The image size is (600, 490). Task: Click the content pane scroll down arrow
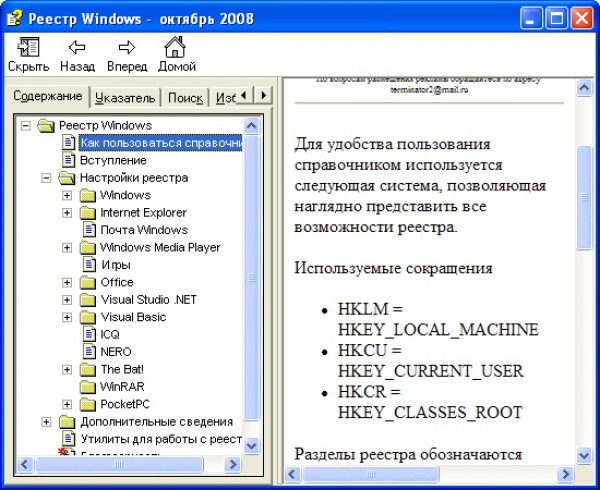[584, 456]
